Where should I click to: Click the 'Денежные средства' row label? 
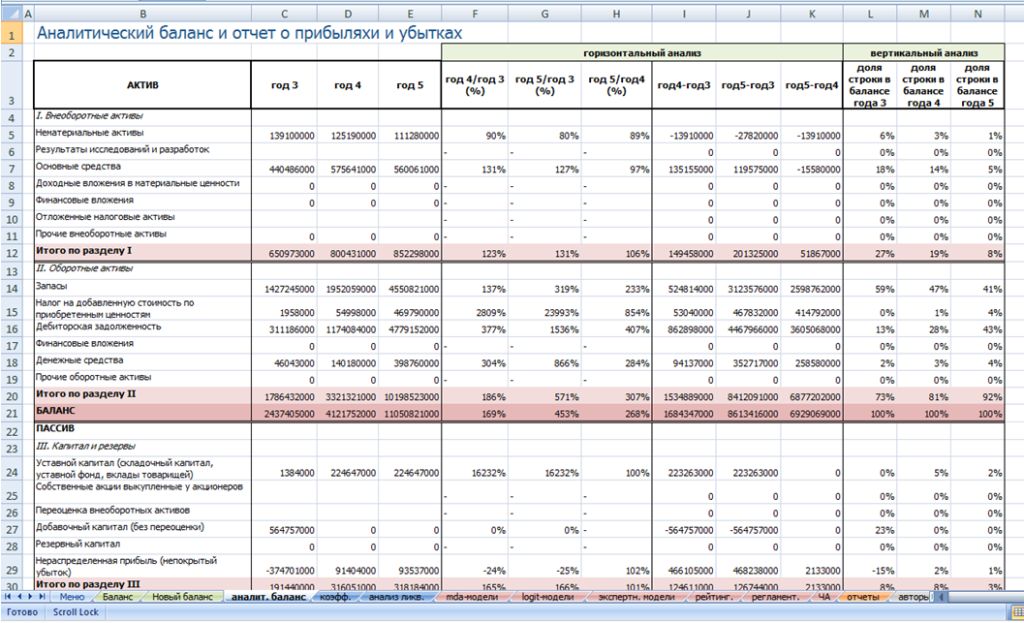pos(79,360)
